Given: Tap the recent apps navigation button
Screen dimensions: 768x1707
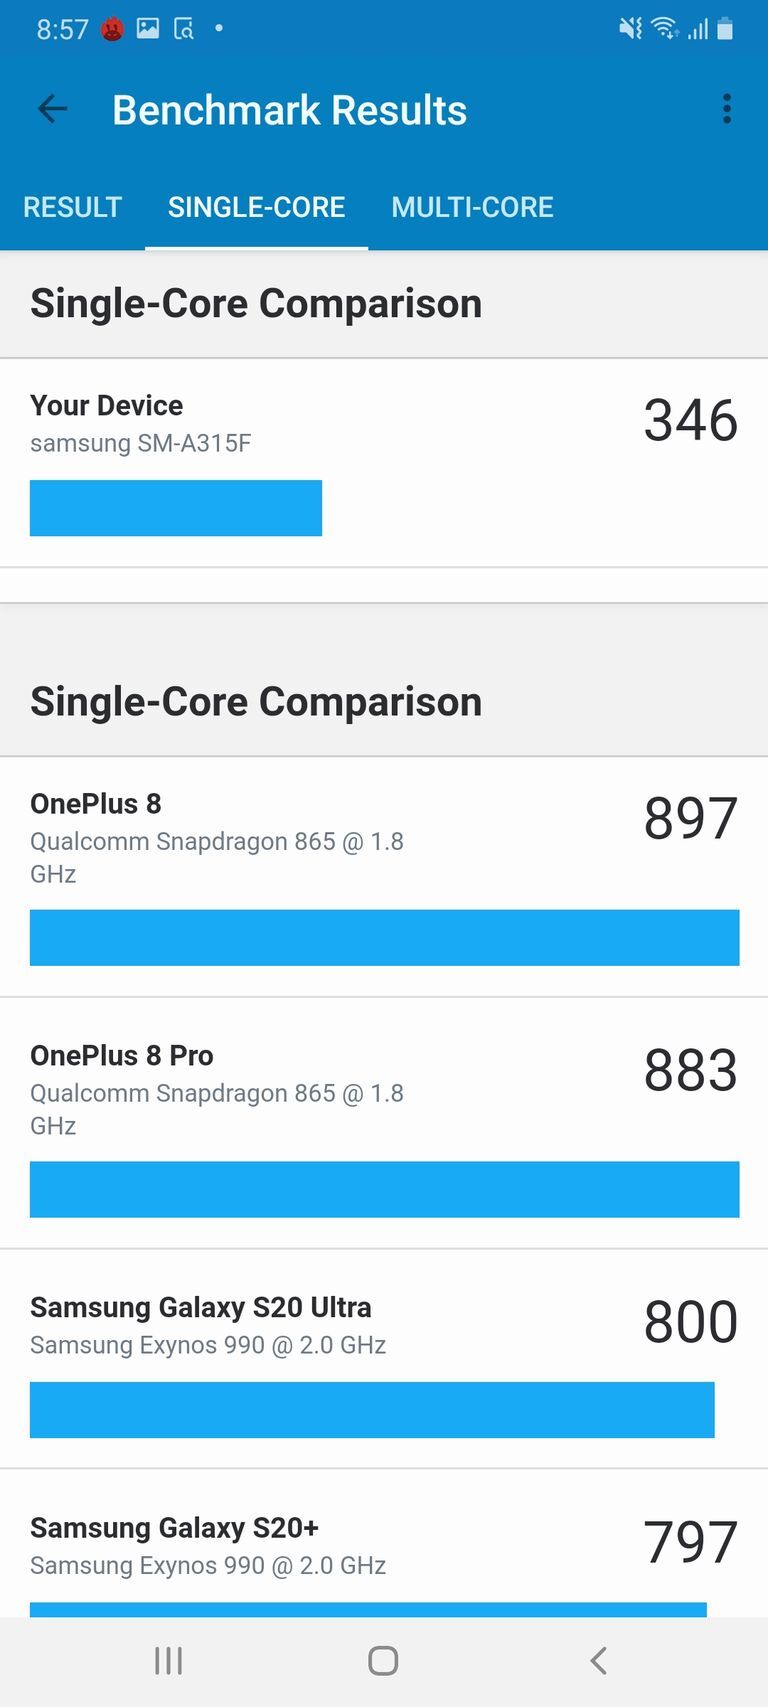Looking at the screenshot, I should [168, 1661].
